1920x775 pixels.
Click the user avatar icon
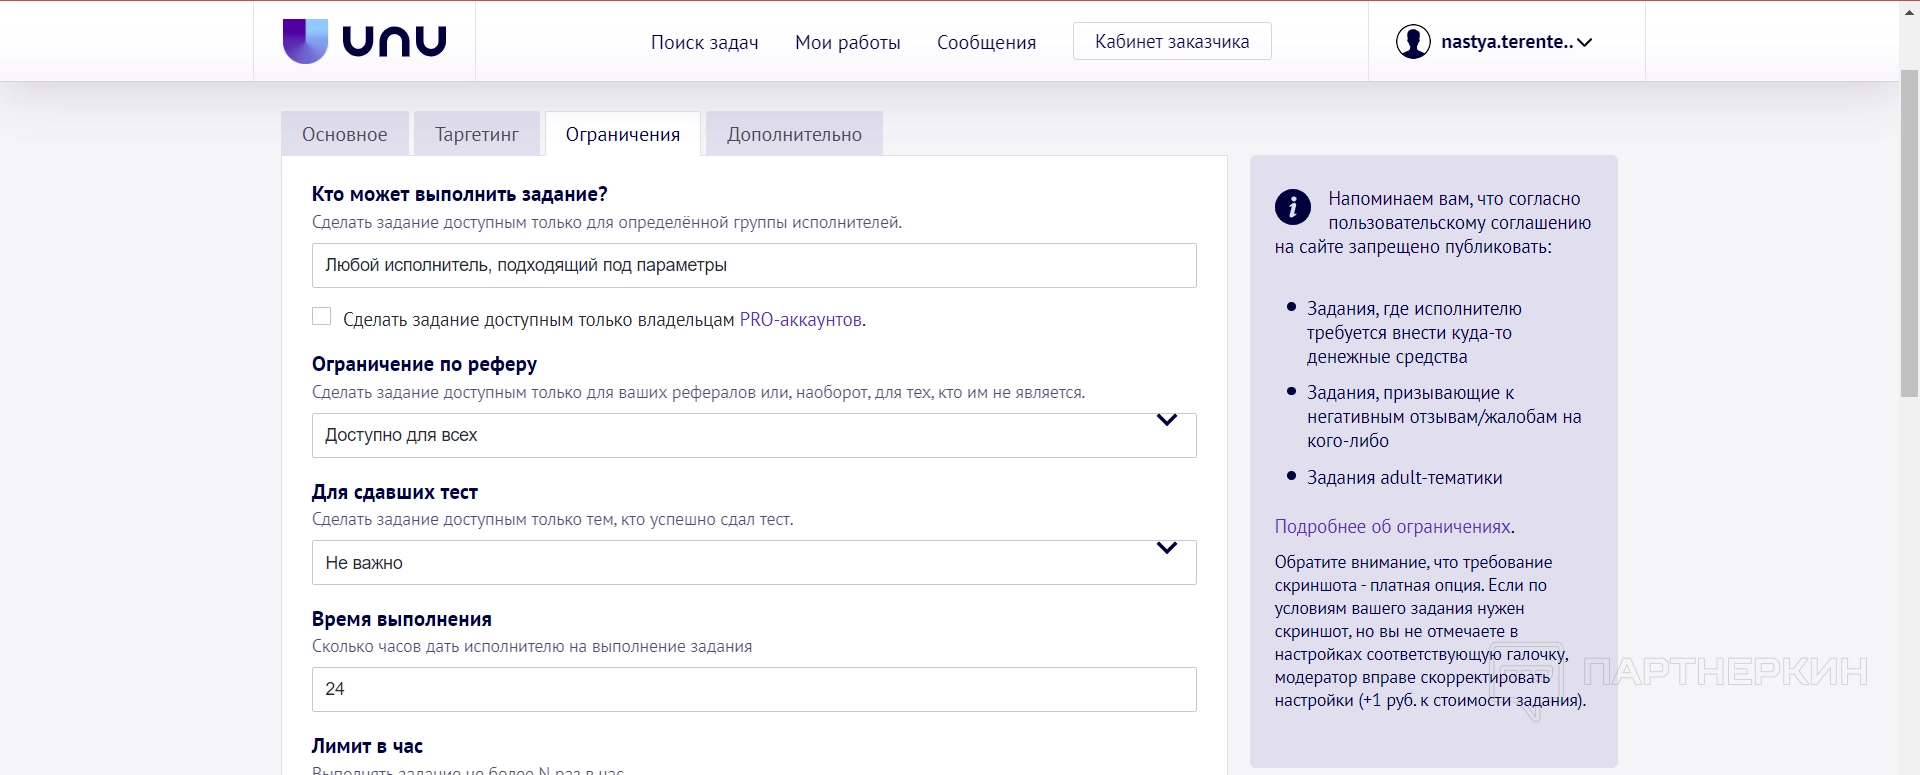pos(1412,42)
